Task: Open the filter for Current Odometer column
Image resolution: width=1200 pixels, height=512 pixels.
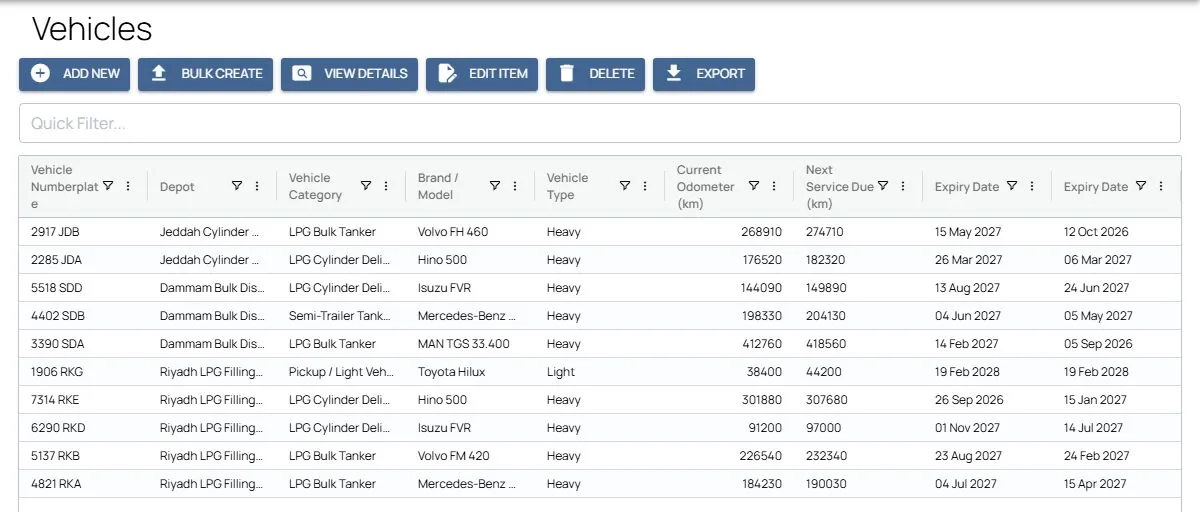Action: pyautogui.click(x=753, y=186)
